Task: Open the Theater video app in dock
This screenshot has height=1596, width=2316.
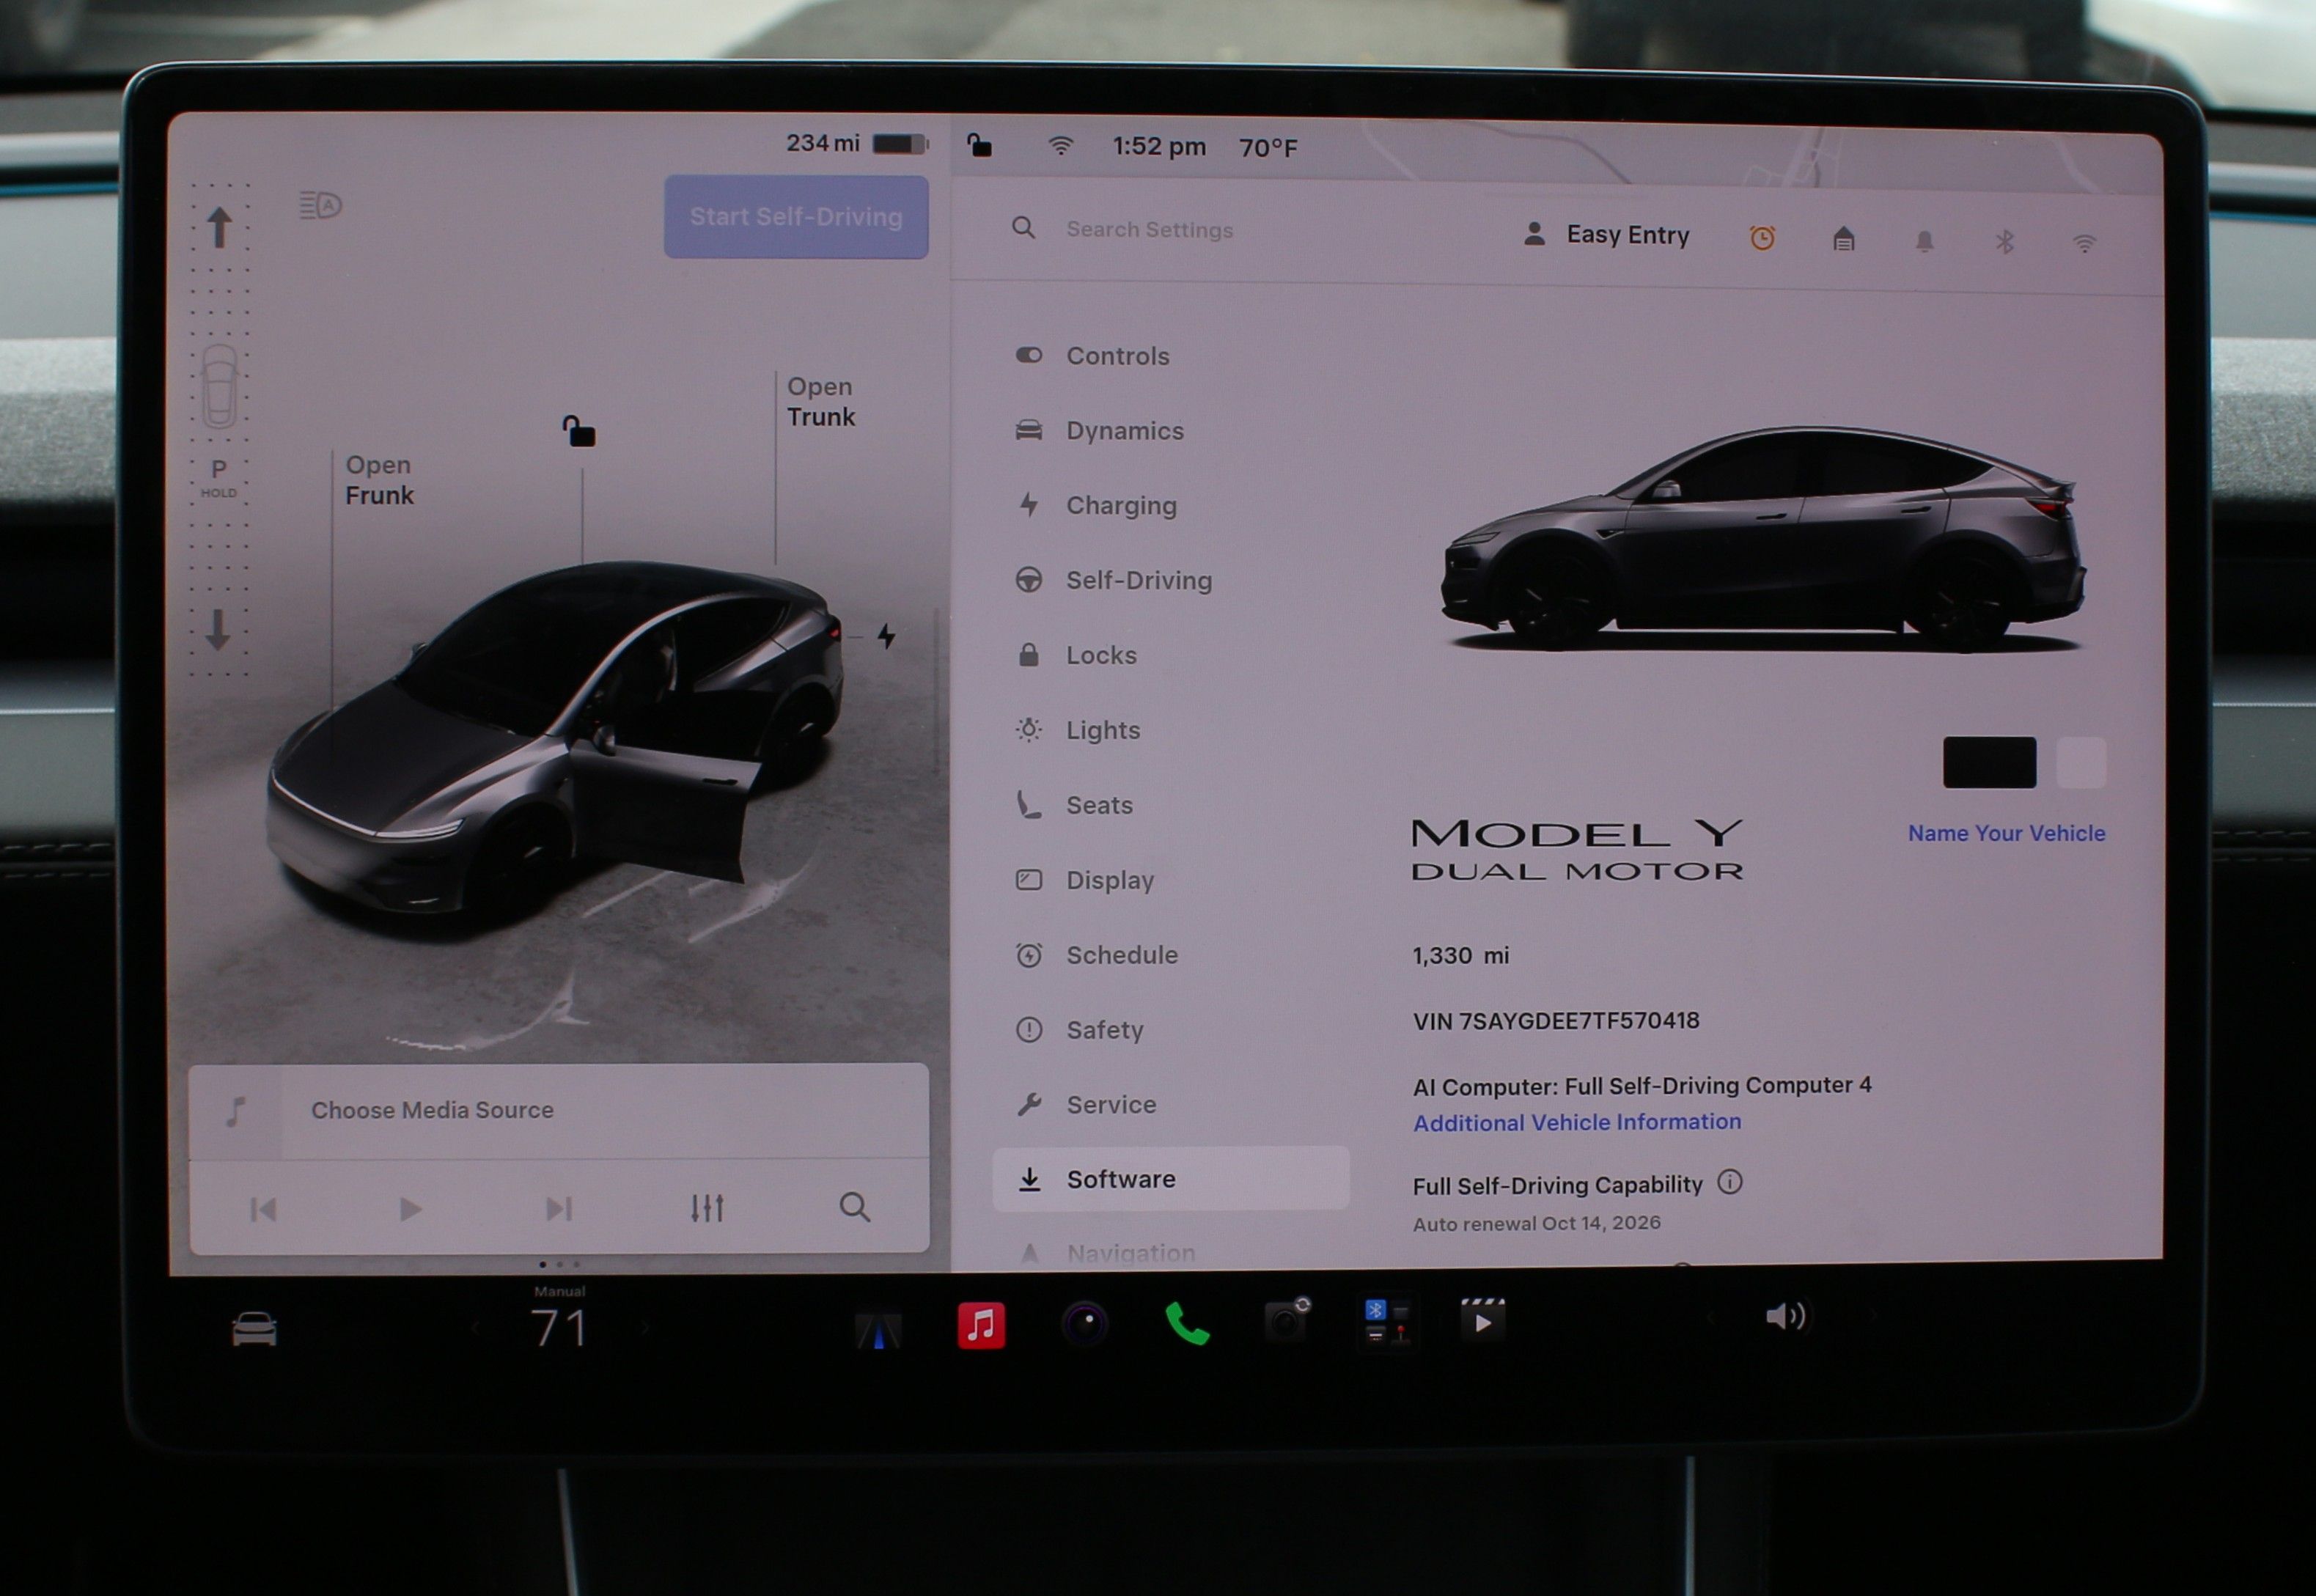Action: point(1483,1320)
